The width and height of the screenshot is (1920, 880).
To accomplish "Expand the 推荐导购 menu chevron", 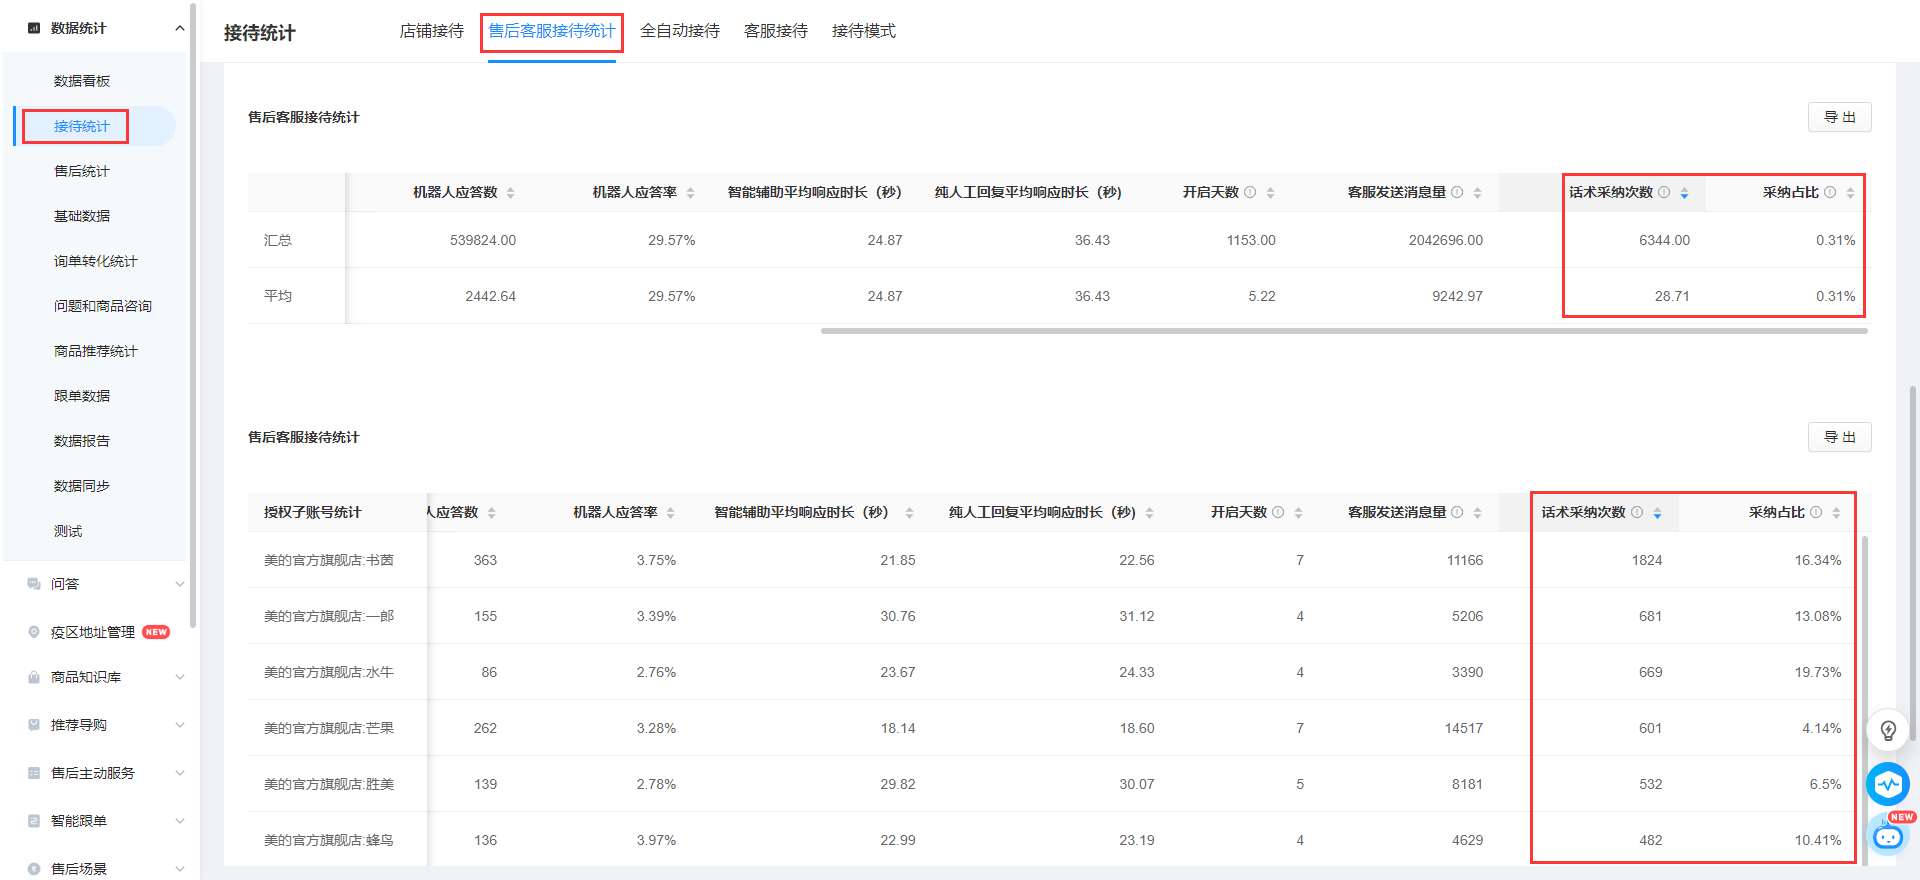I will tap(180, 725).
